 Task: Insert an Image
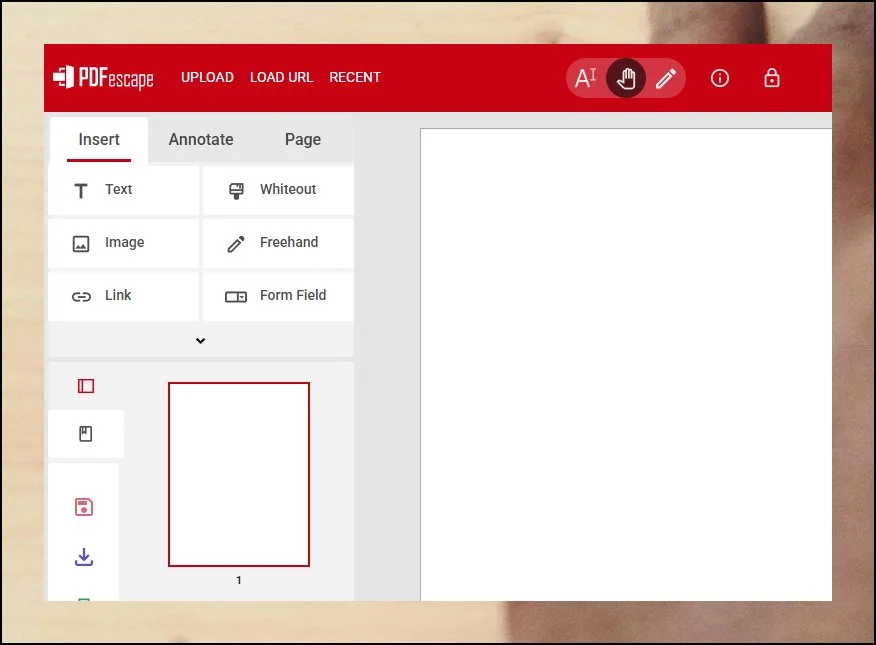click(x=123, y=243)
